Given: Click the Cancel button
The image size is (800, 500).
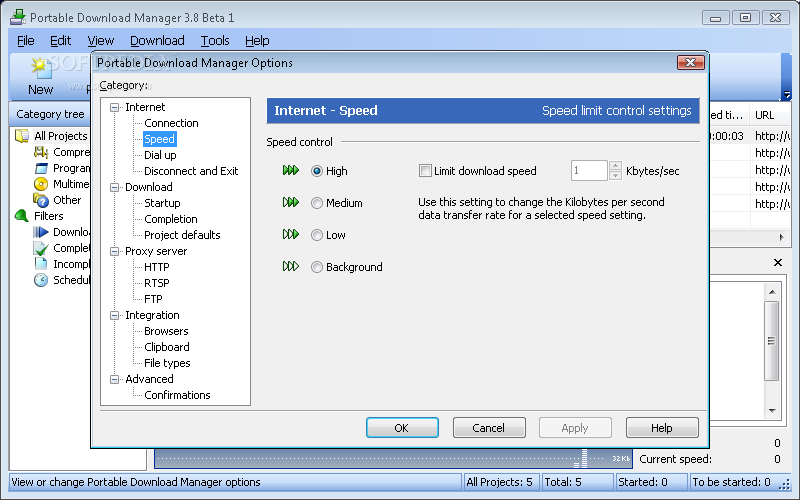Looking at the screenshot, I should click(489, 428).
